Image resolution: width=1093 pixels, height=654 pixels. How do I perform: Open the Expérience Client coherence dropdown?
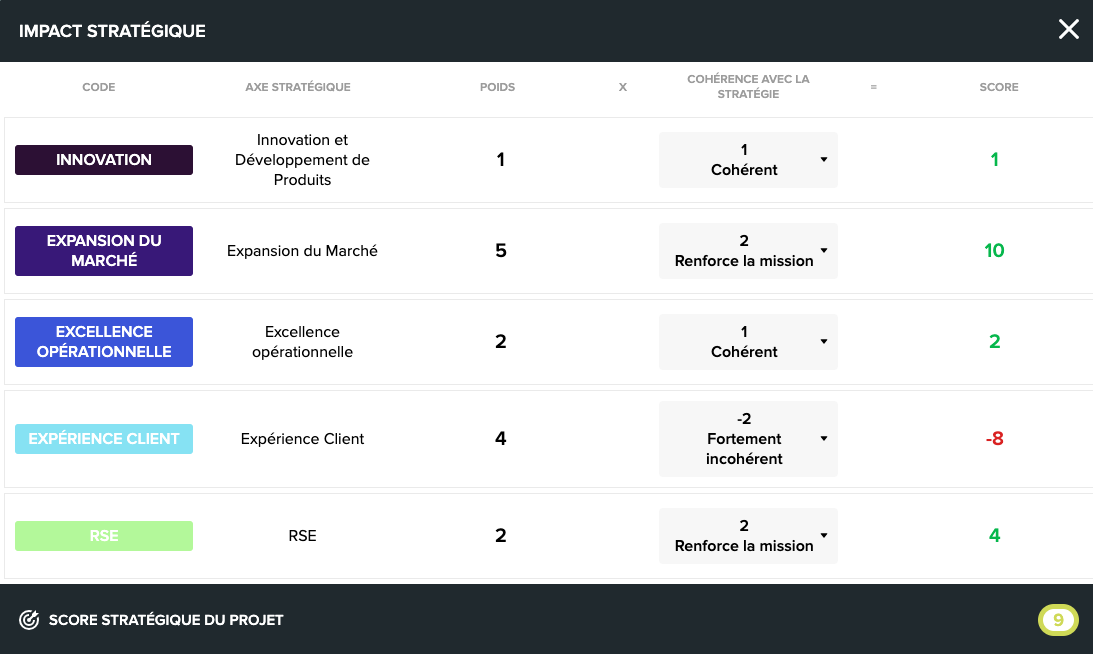(748, 439)
